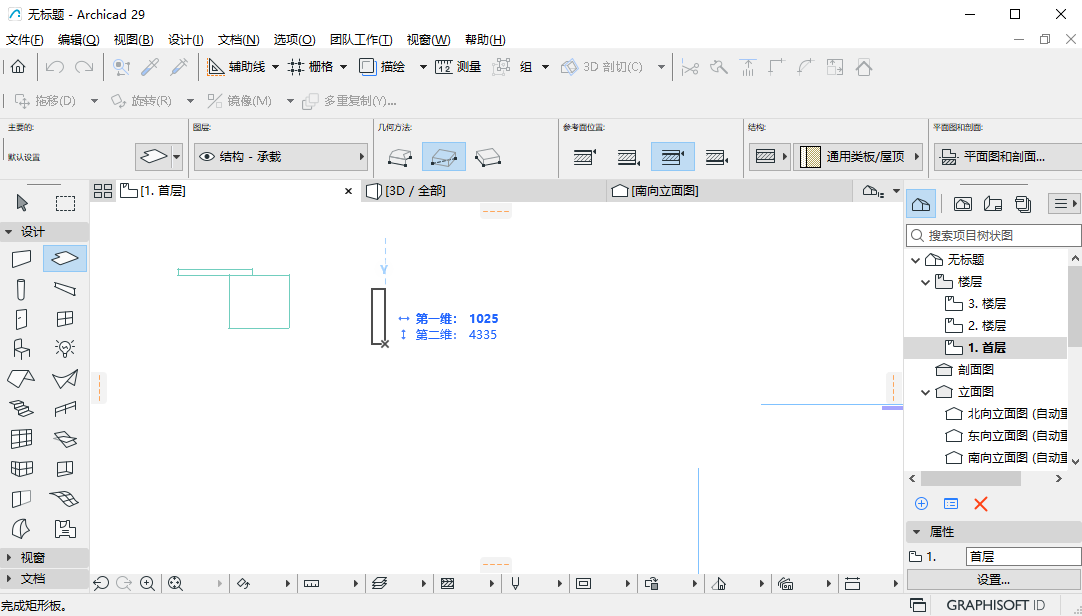Expand the 视窗 toolbox section
This screenshot has height=616, width=1082.
tap(10, 557)
